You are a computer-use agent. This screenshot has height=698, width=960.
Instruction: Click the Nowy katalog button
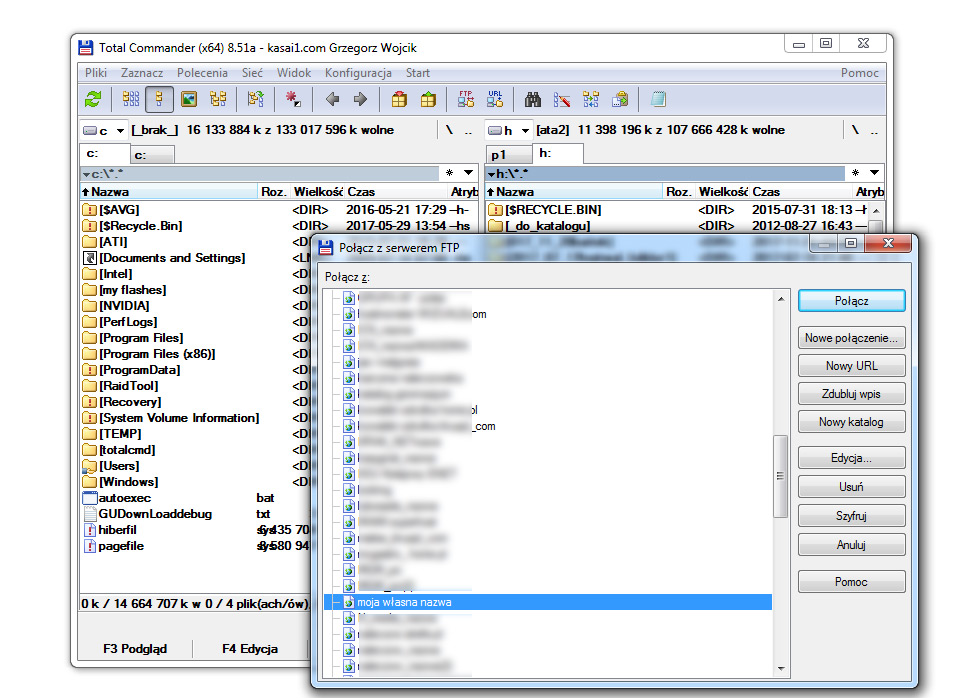(852, 422)
